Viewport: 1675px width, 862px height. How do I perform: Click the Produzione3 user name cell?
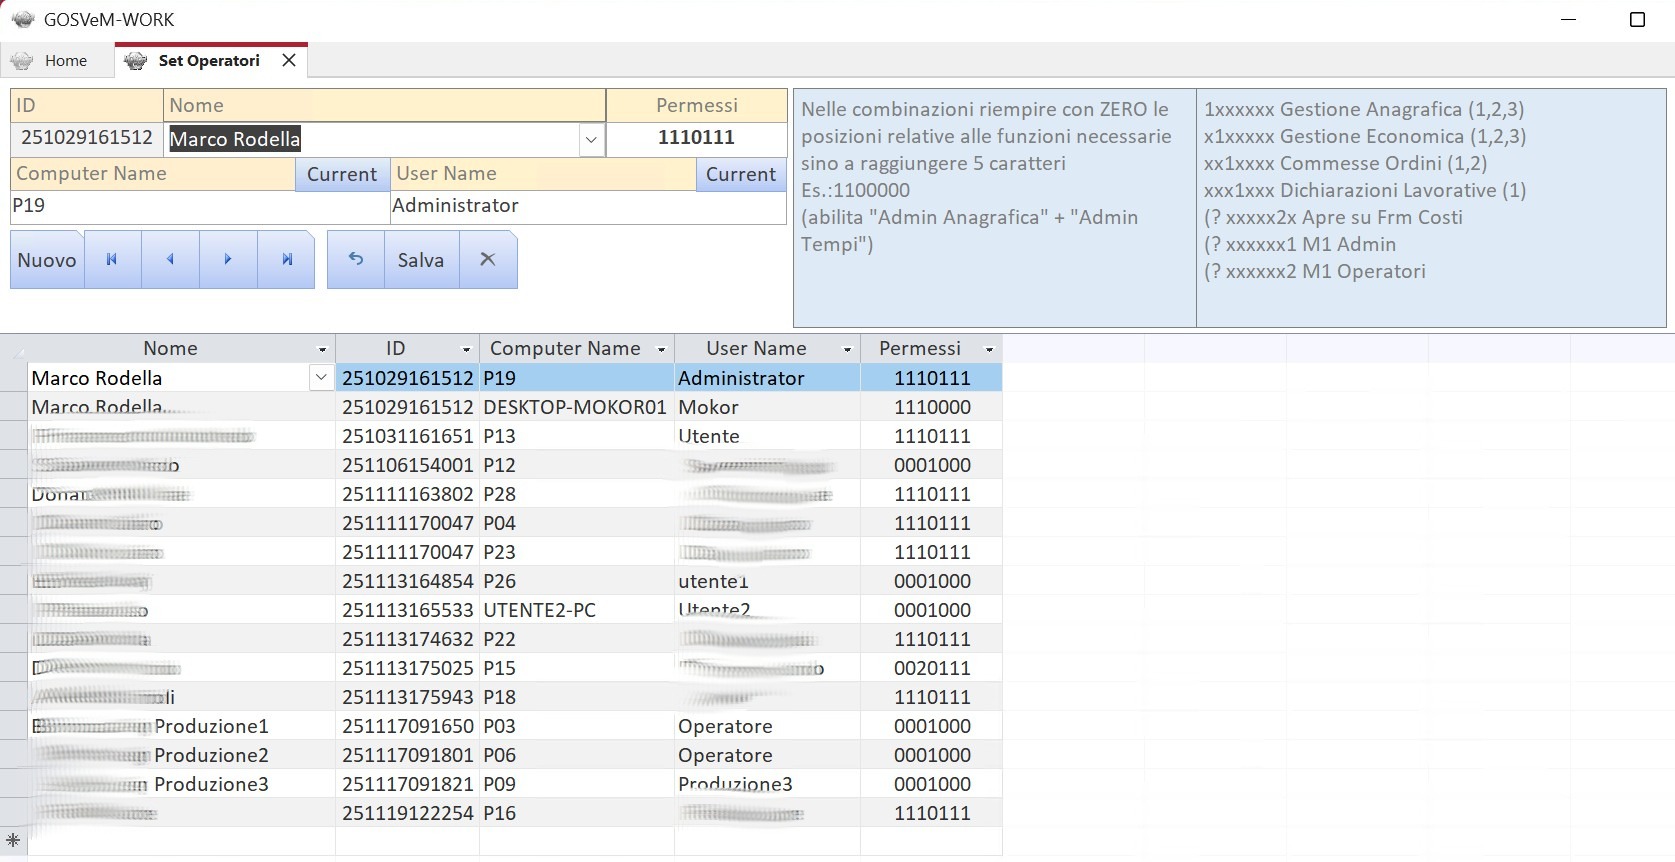(x=767, y=784)
